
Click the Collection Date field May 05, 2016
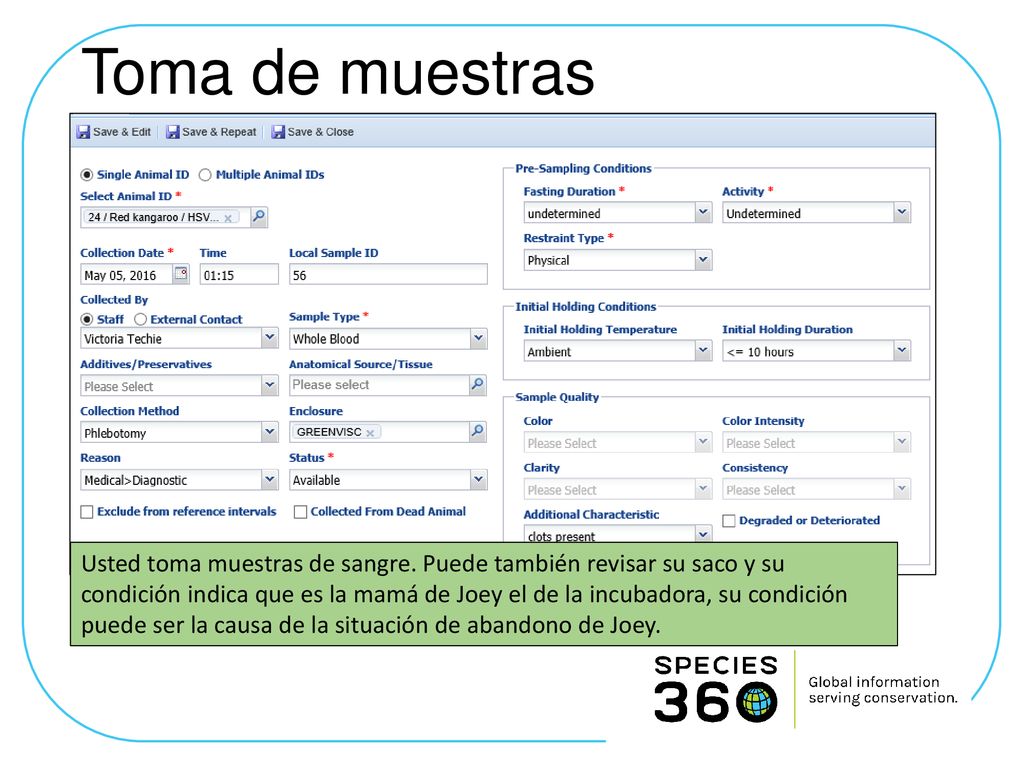[x=127, y=275]
